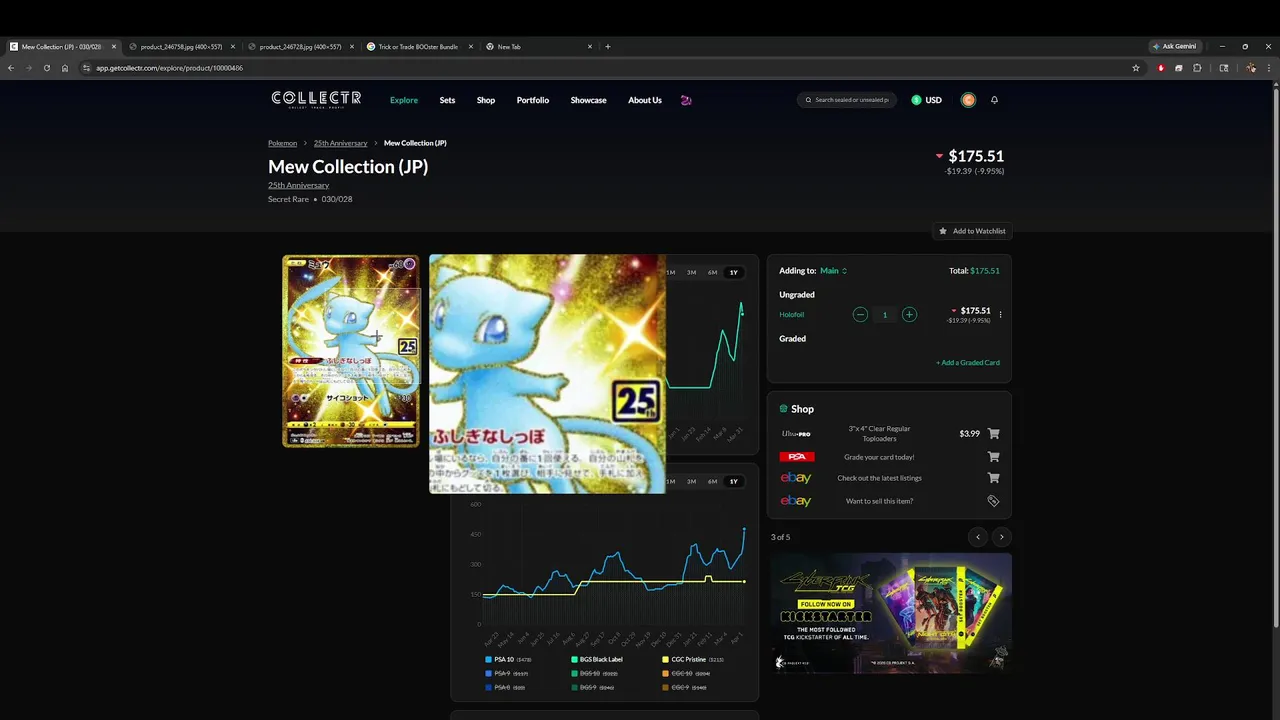Open the Ultra Pro brand logo
Image resolution: width=1280 pixels, height=720 pixels.
[x=796, y=434]
